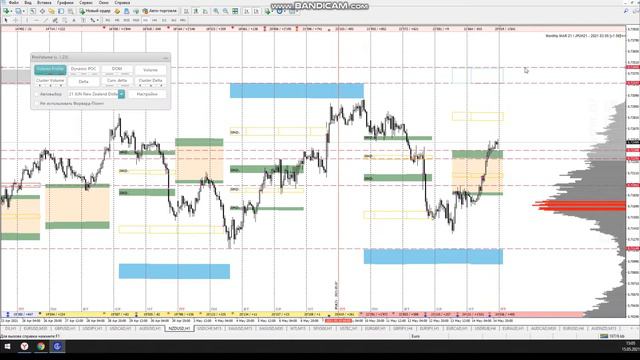Select the vertical line tool
Viewport: 640px width, 360px height.
[27, 20]
